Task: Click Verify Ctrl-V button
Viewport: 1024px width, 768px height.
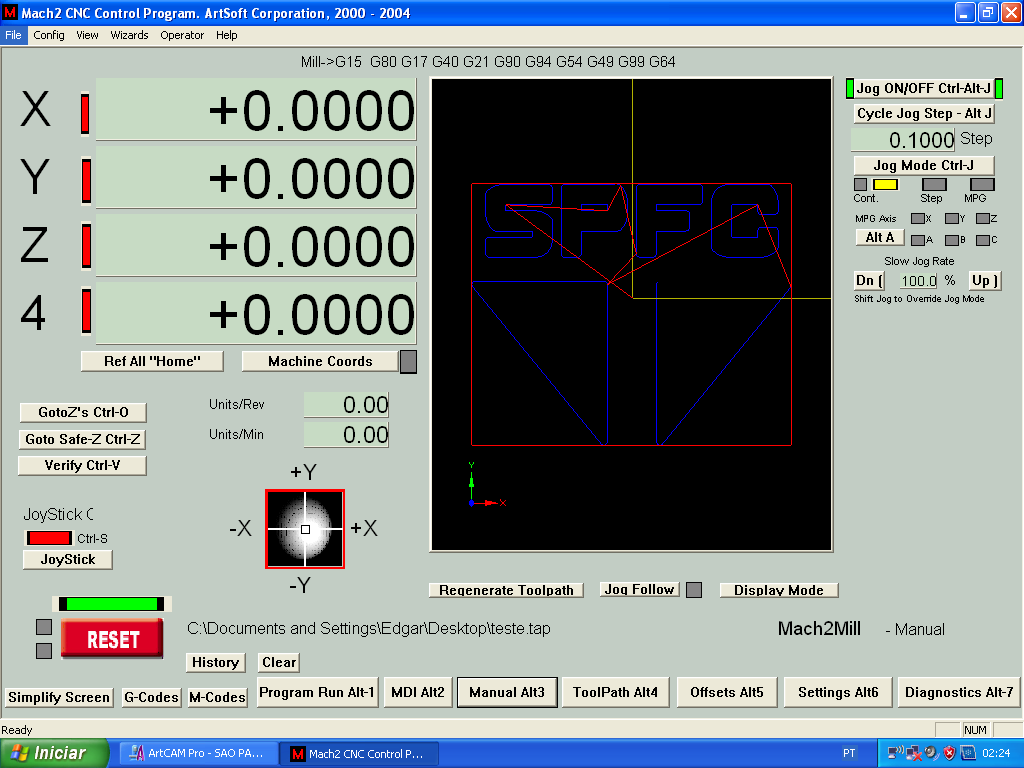Action: click(x=82, y=465)
